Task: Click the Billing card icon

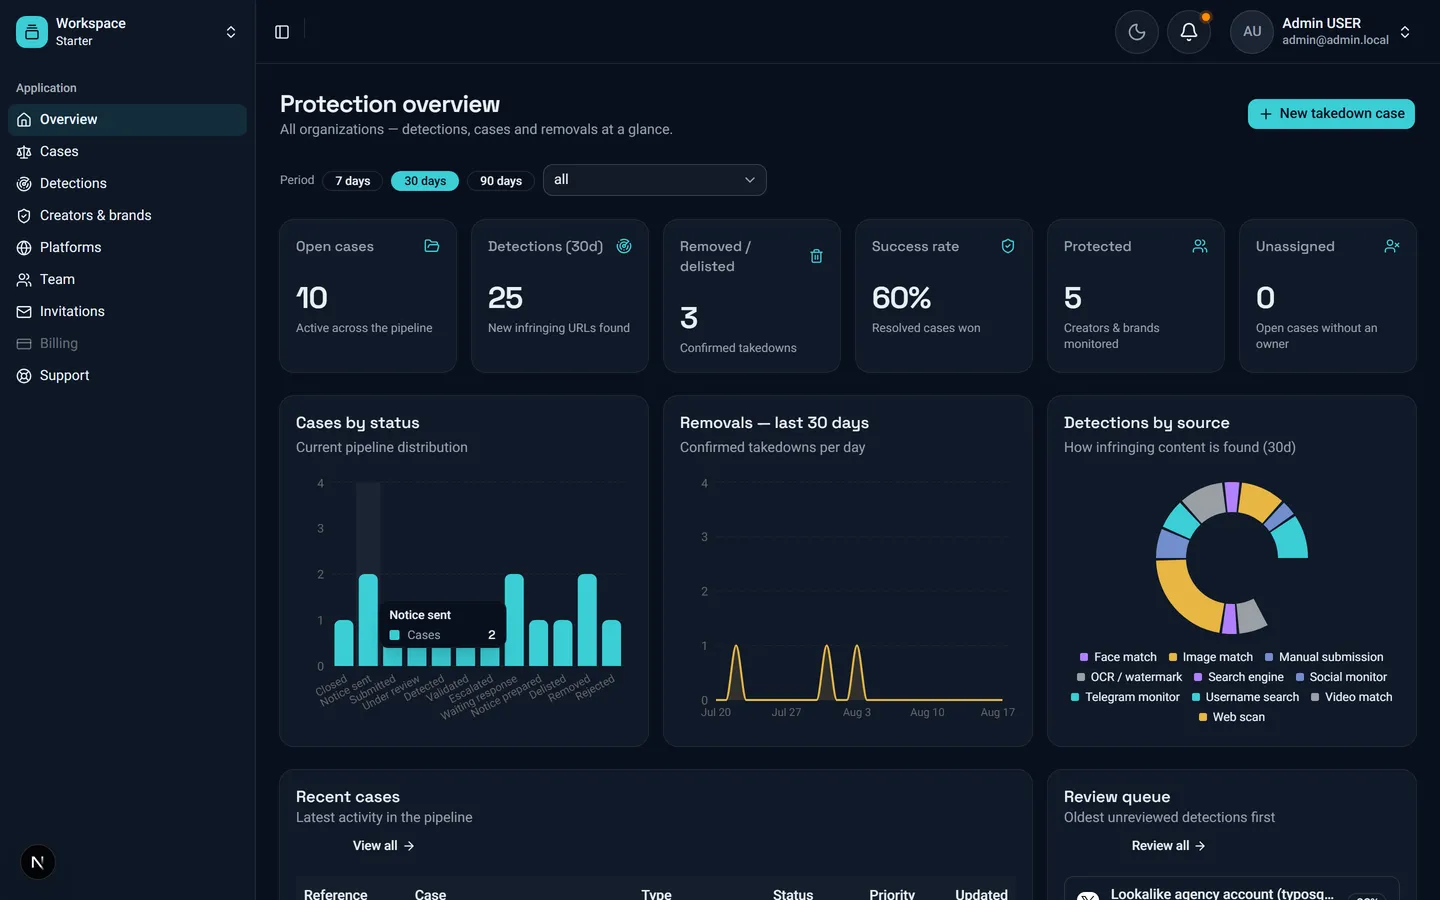Action: [24, 343]
